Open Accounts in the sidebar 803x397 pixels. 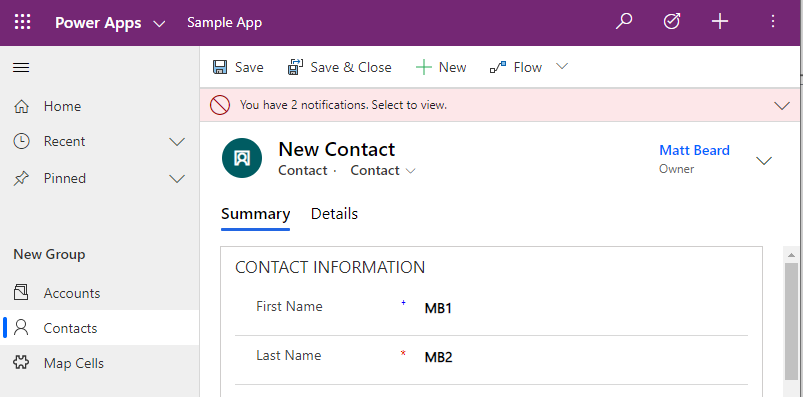100,292
